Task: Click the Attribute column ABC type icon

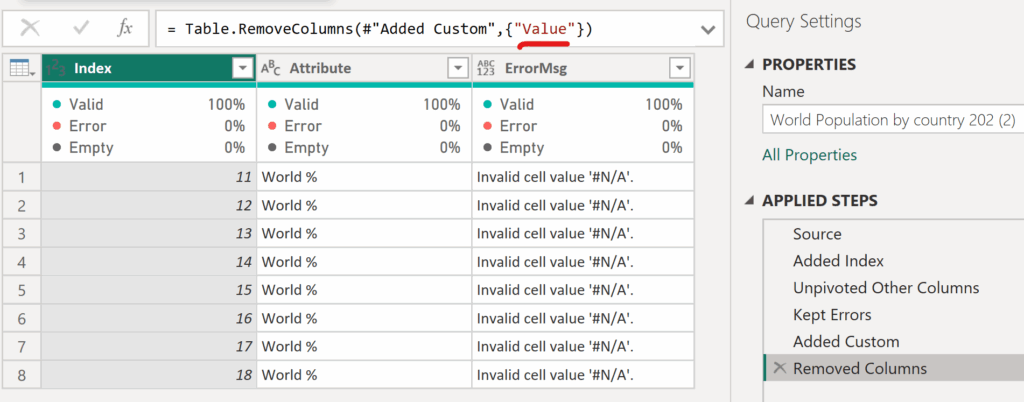Action: tap(271, 68)
